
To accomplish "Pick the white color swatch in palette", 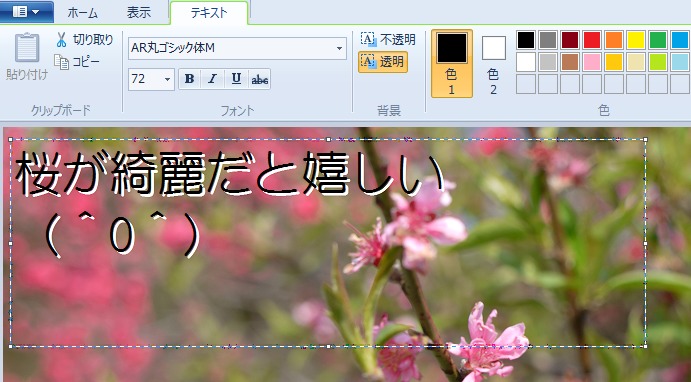I will pyautogui.click(x=526, y=62).
